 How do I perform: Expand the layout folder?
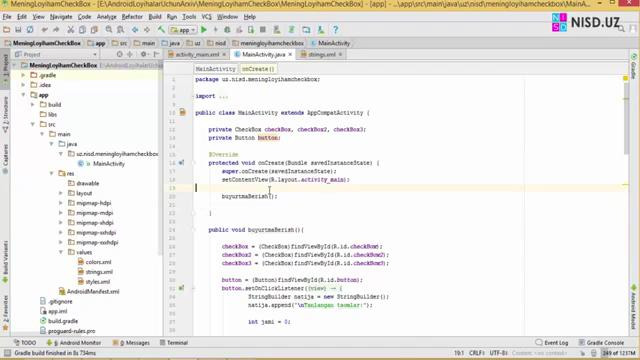[x=61, y=193]
